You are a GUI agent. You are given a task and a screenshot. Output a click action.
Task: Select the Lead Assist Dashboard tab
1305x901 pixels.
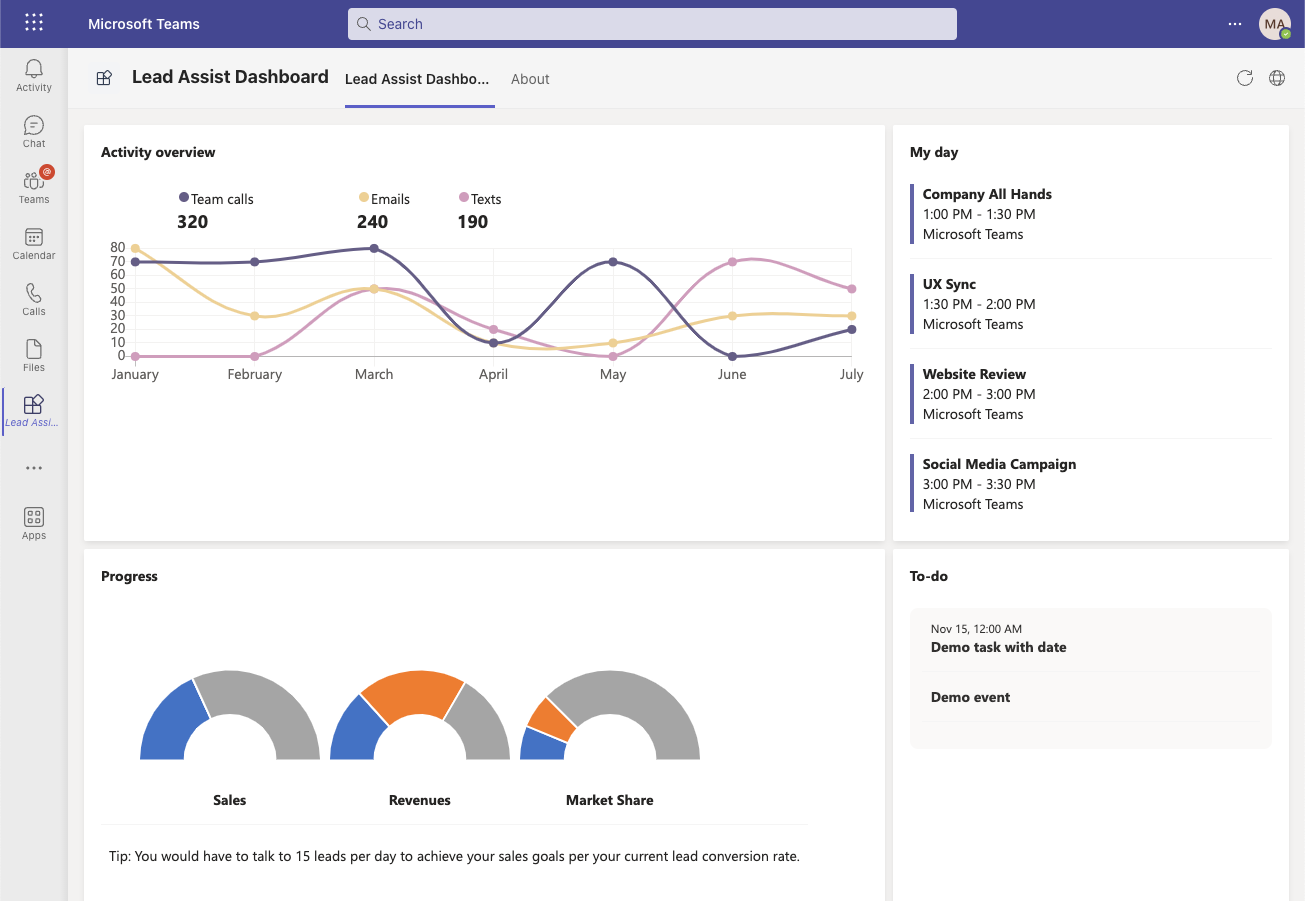[418, 79]
